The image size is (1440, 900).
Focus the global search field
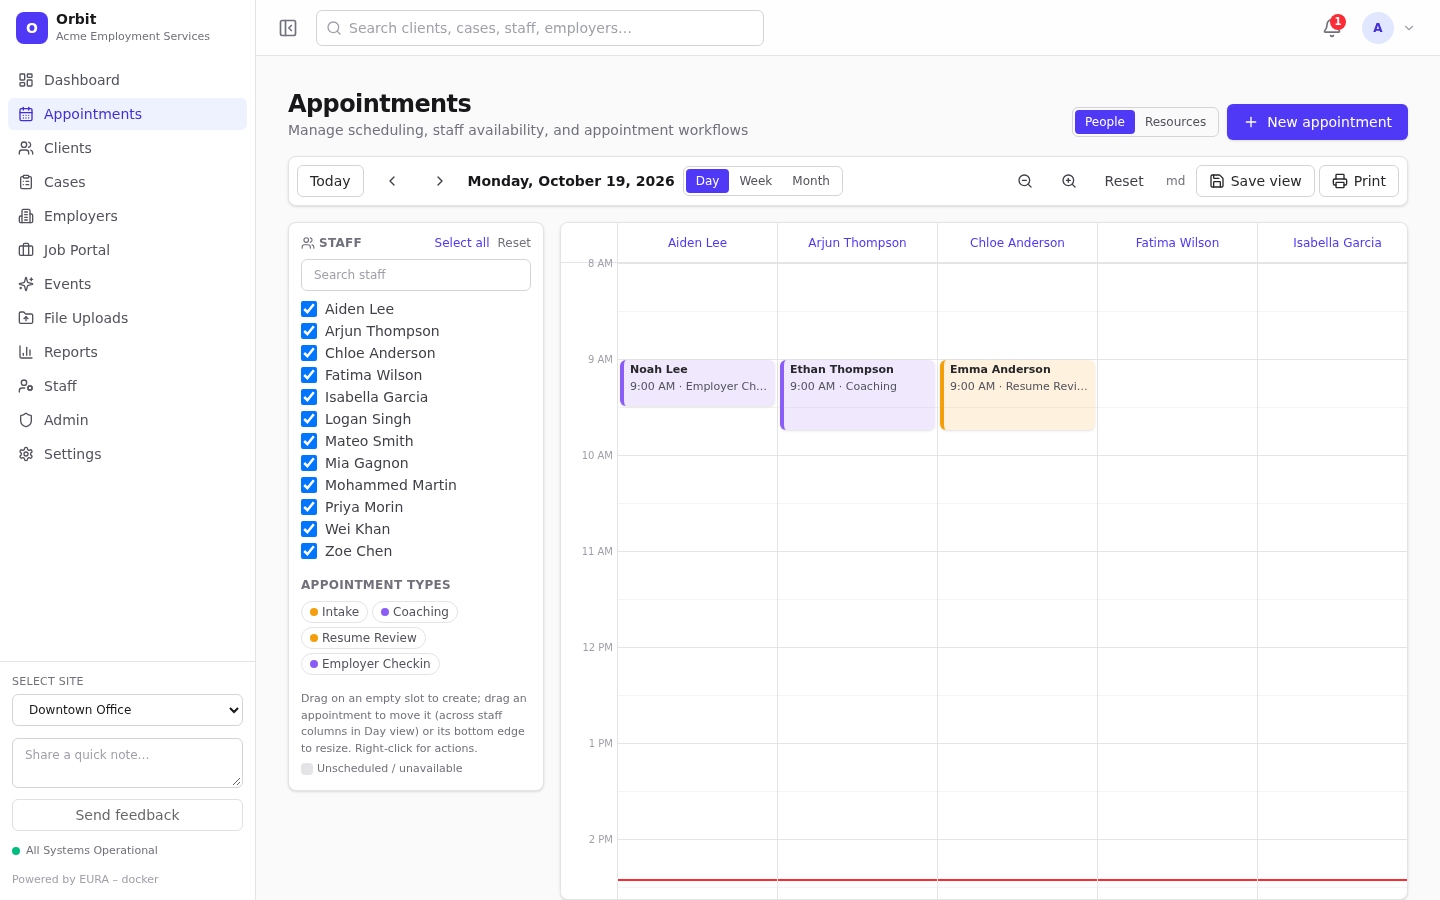click(540, 28)
